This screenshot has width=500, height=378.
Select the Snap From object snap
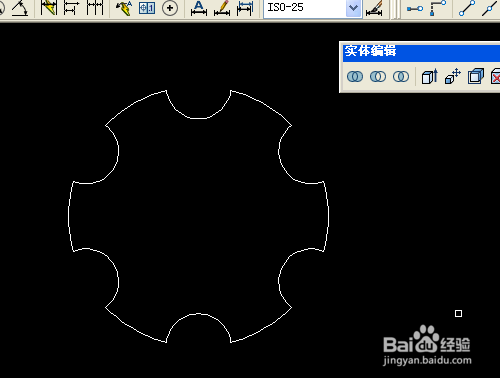pyautogui.click(x=438, y=8)
